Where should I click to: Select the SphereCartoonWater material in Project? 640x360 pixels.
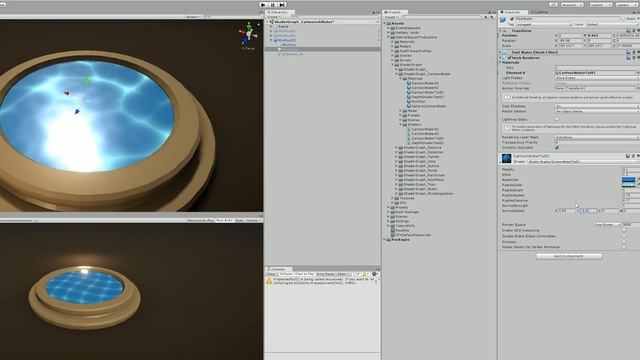tap(429, 106)
